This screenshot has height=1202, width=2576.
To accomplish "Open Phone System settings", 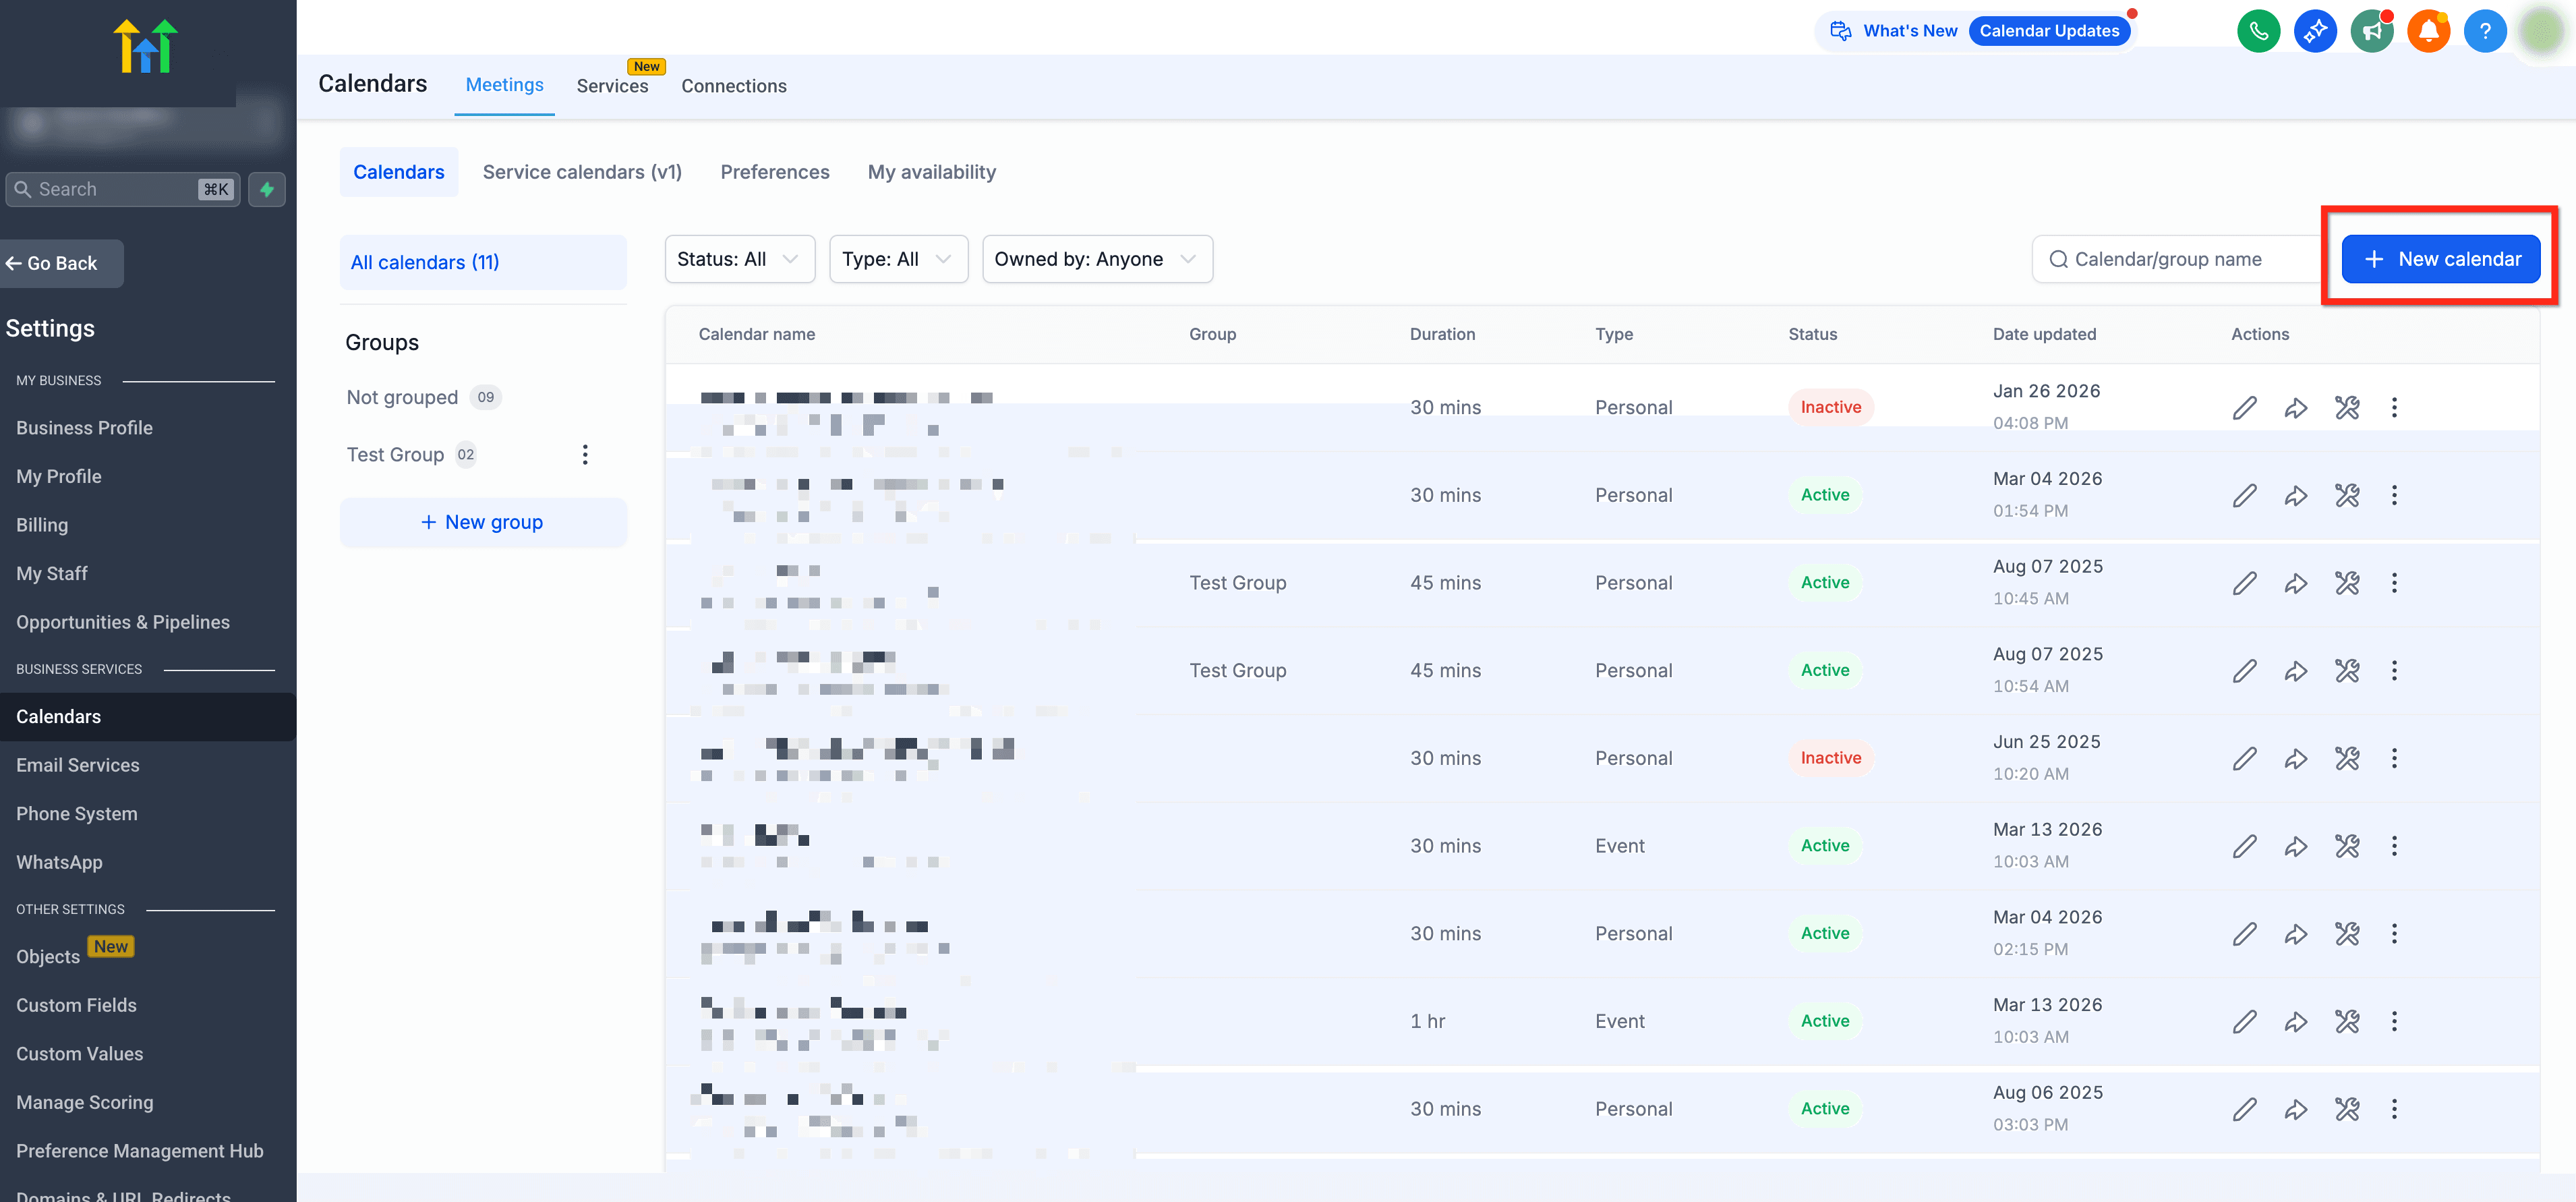I will [77, 814].
